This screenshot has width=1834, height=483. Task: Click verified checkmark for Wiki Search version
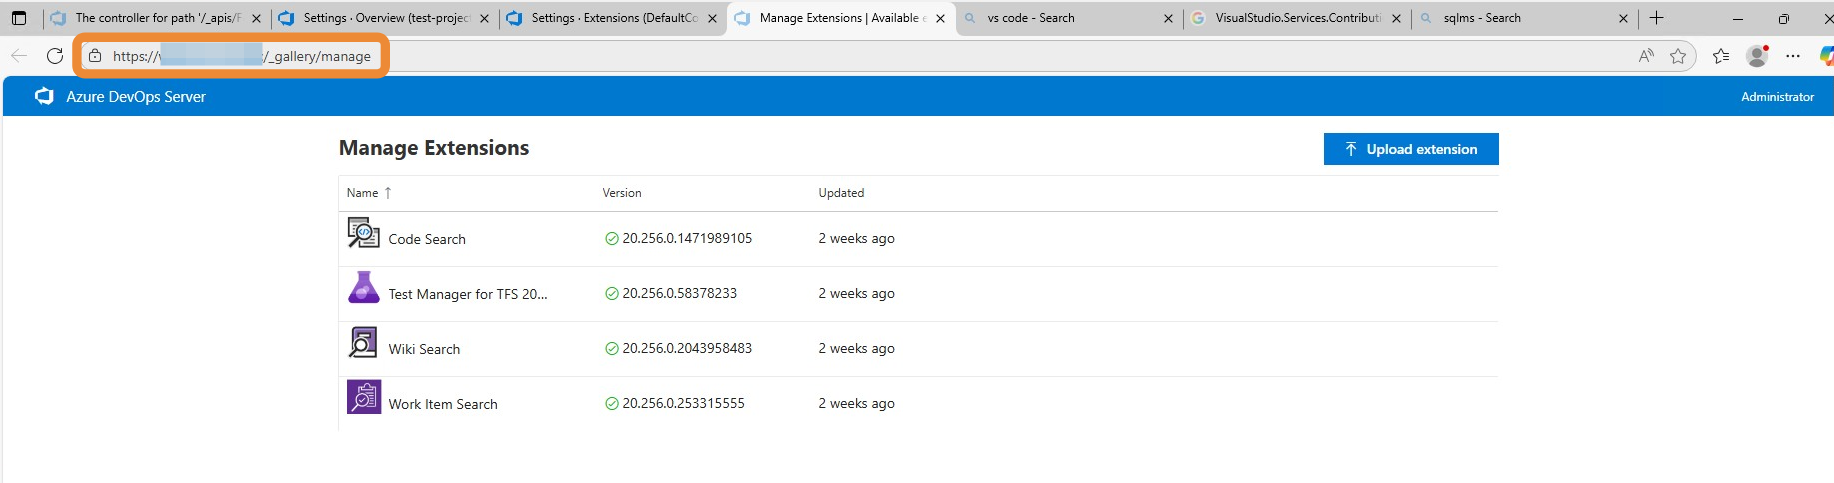pos(612,349)
